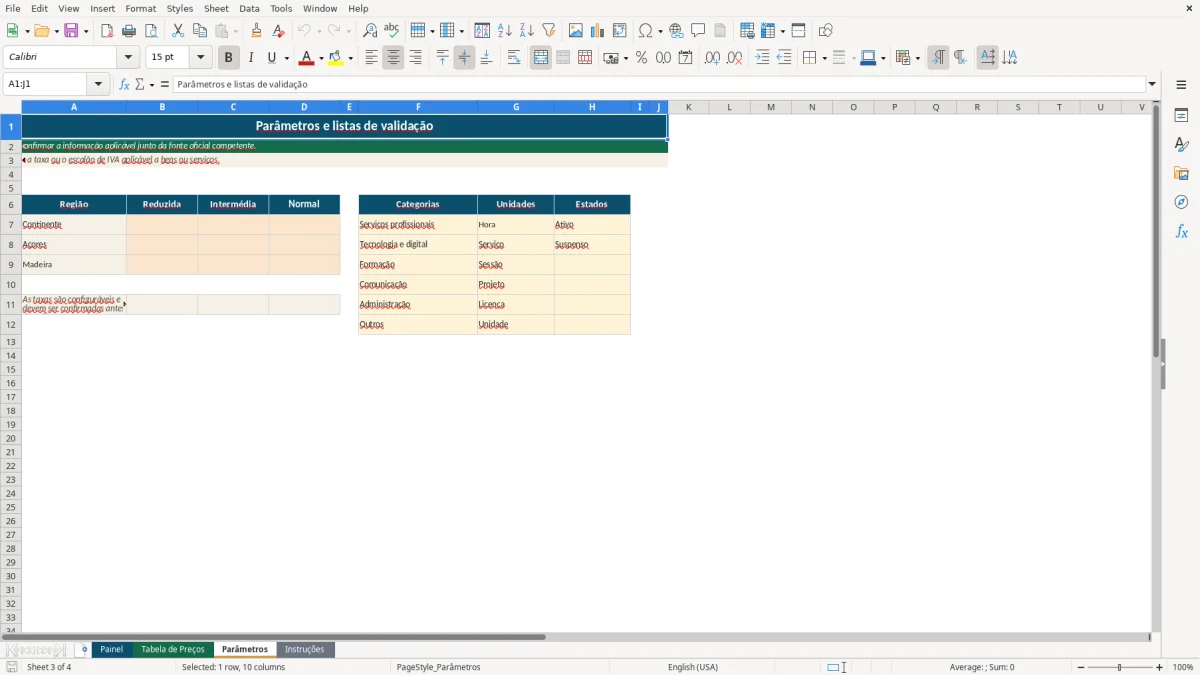
Task: Open the sidebar Navigator compass icon
Action: click(1181, 202)
